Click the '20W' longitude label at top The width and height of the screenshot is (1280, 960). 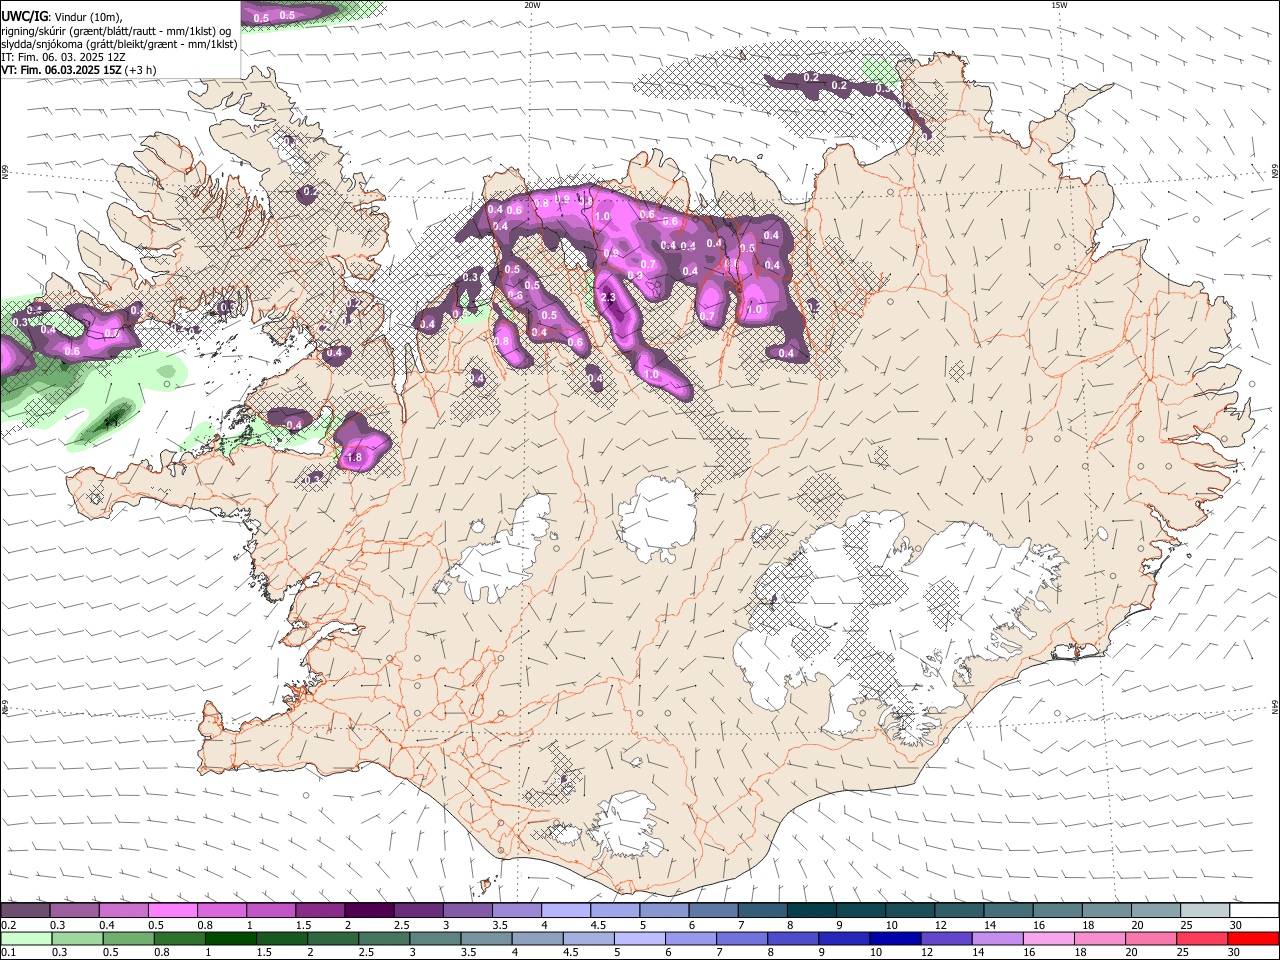pyautogui.click(x=532, y=5)
